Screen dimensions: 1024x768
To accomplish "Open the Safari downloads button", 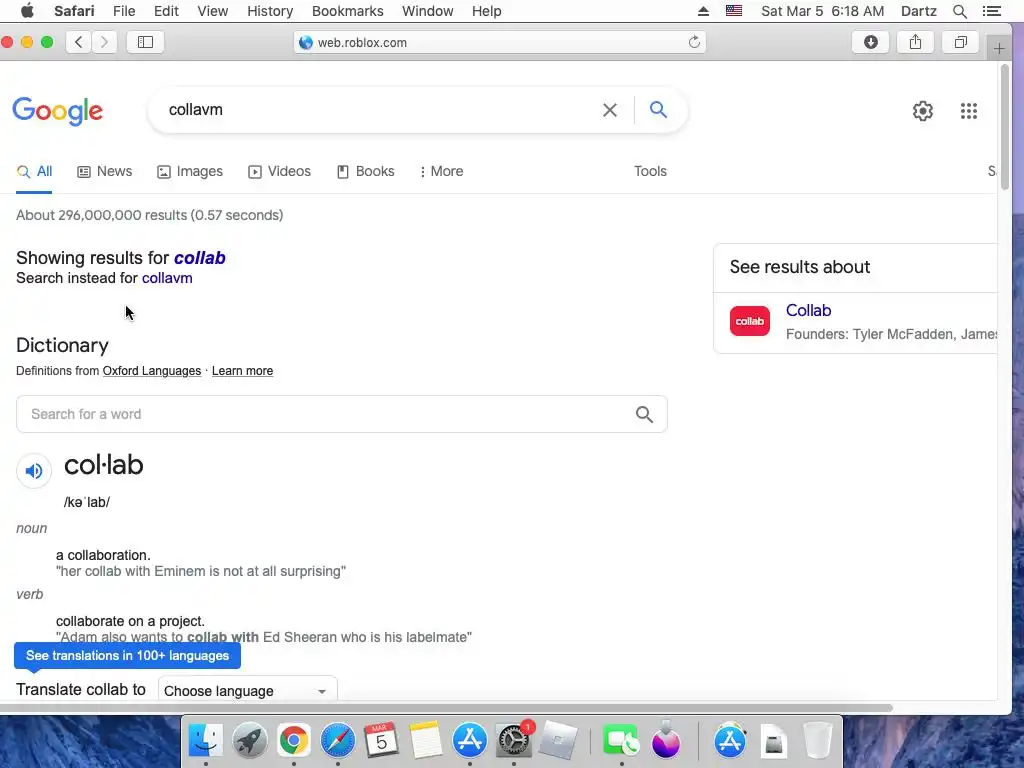I will point(871,42).
